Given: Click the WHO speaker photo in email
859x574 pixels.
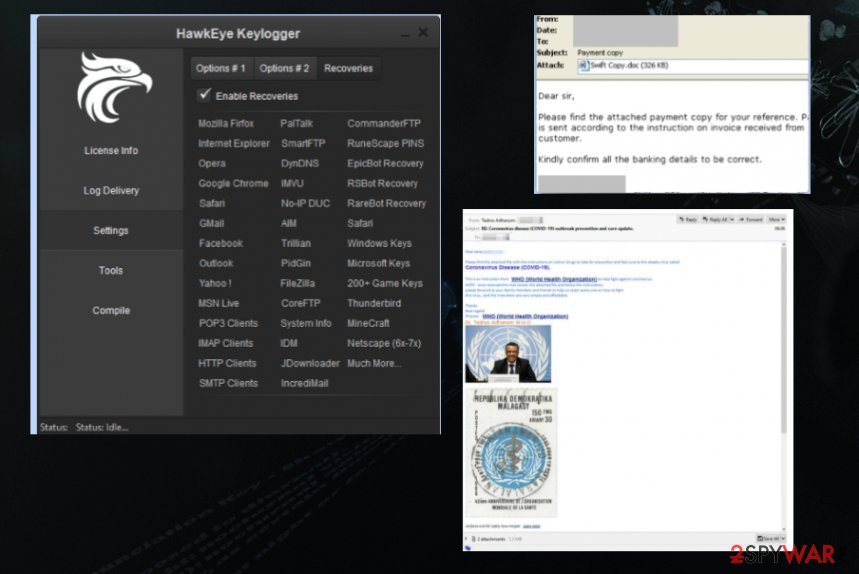Looking at the screenshot, I should 508,354.
